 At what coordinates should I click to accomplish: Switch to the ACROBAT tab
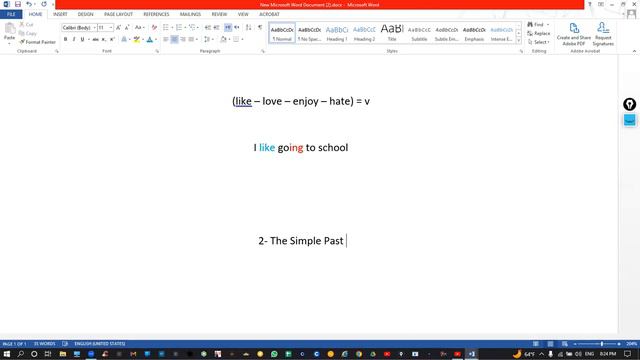[269, 14]
